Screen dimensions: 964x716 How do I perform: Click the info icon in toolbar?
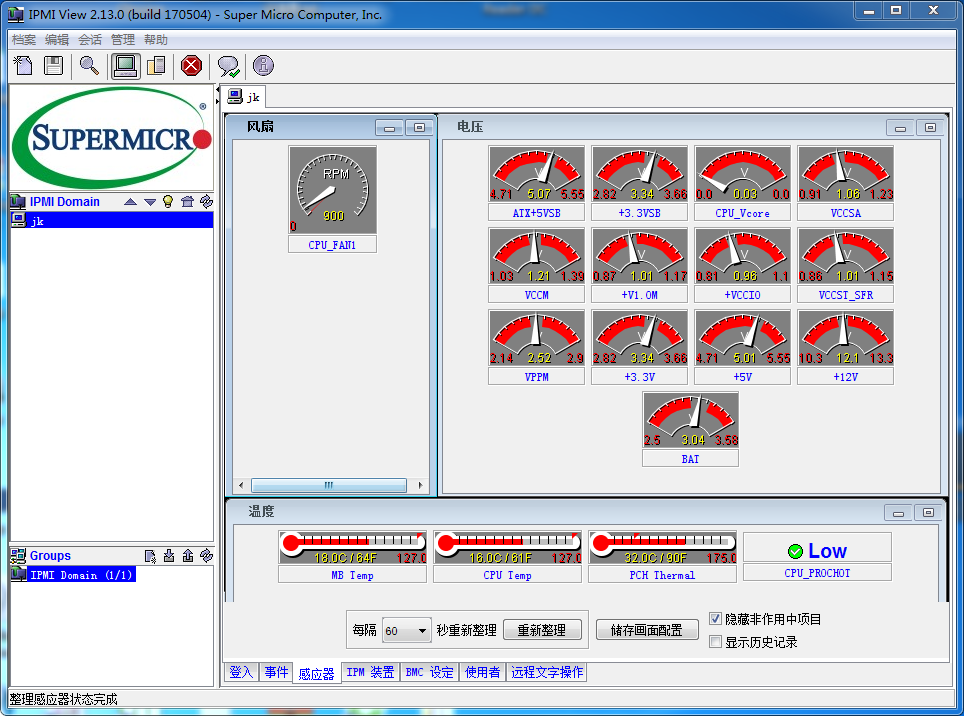[263, 66]
